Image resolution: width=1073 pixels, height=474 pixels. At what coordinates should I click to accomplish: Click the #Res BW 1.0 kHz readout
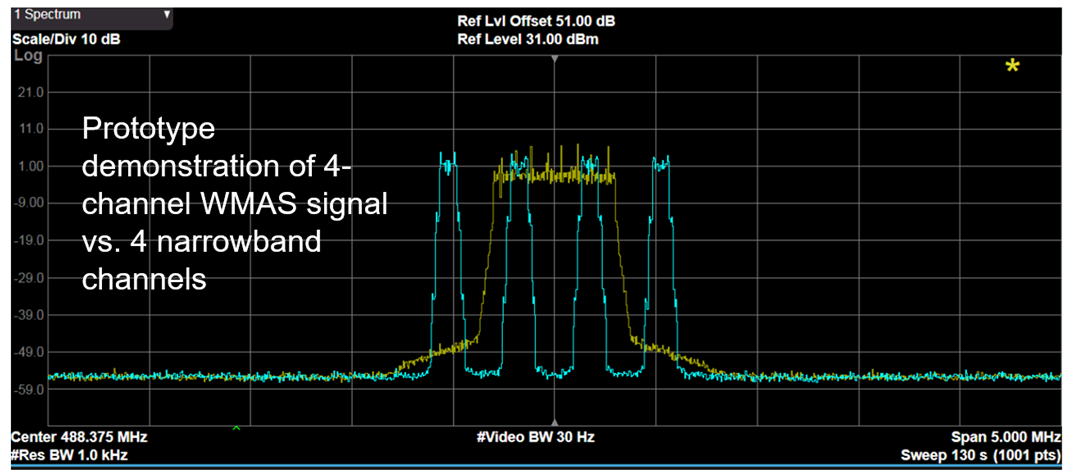[69, 454]
